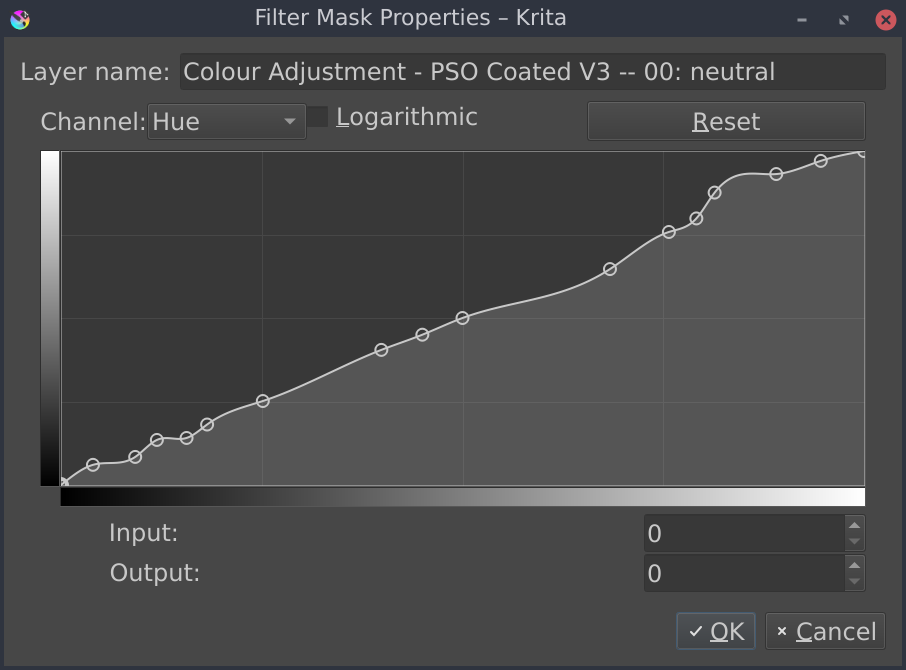The height and width of the screenshot is (670, 906).
Task: Click the Input value down stepper arrow
Action: point(854,543)
